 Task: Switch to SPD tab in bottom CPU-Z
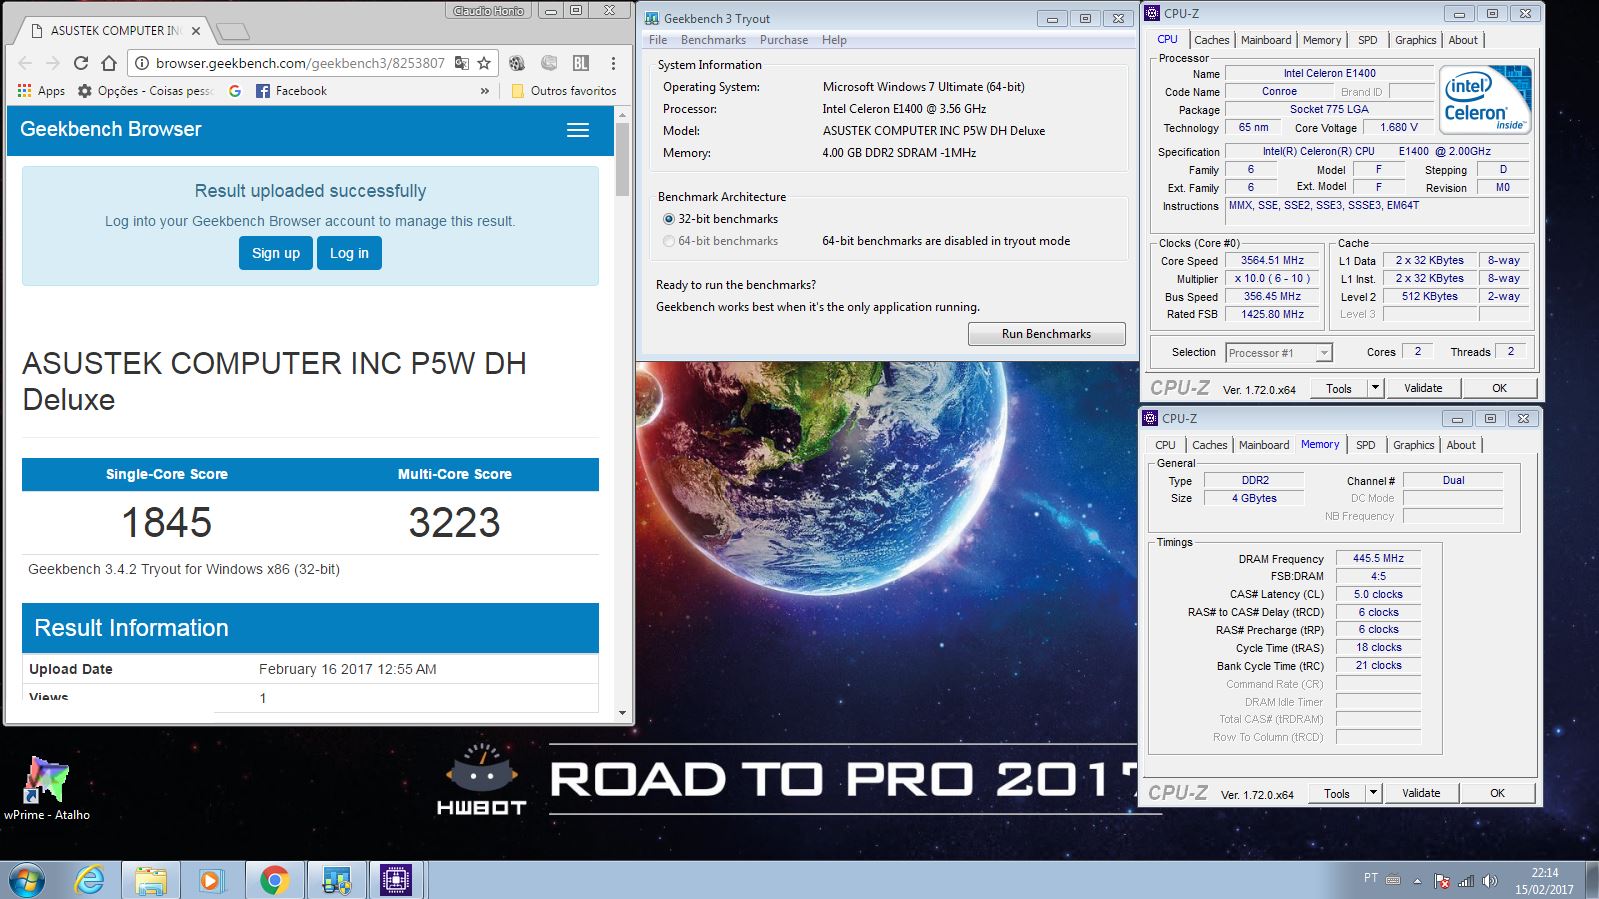1366,445
